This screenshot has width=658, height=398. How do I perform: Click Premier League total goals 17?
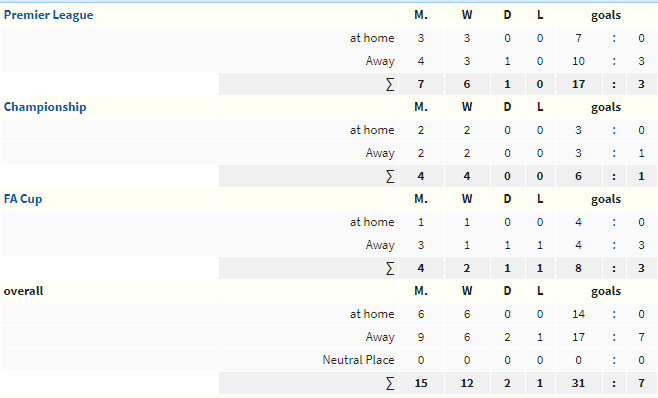[578, 84]
